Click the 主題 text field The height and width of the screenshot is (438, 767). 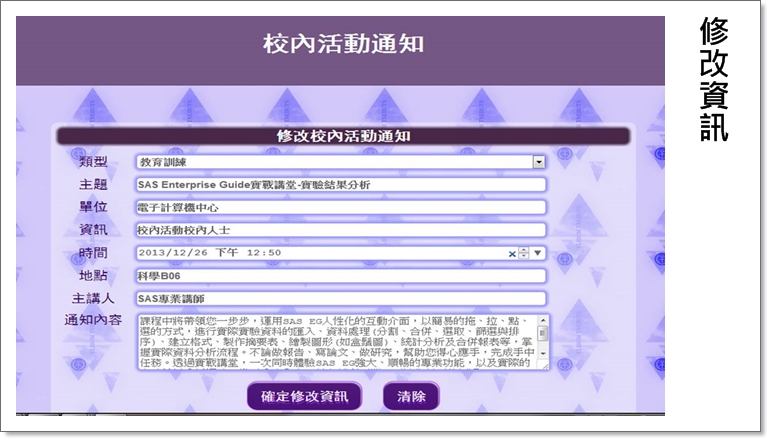pyautogui.click(x=340, y=184)
